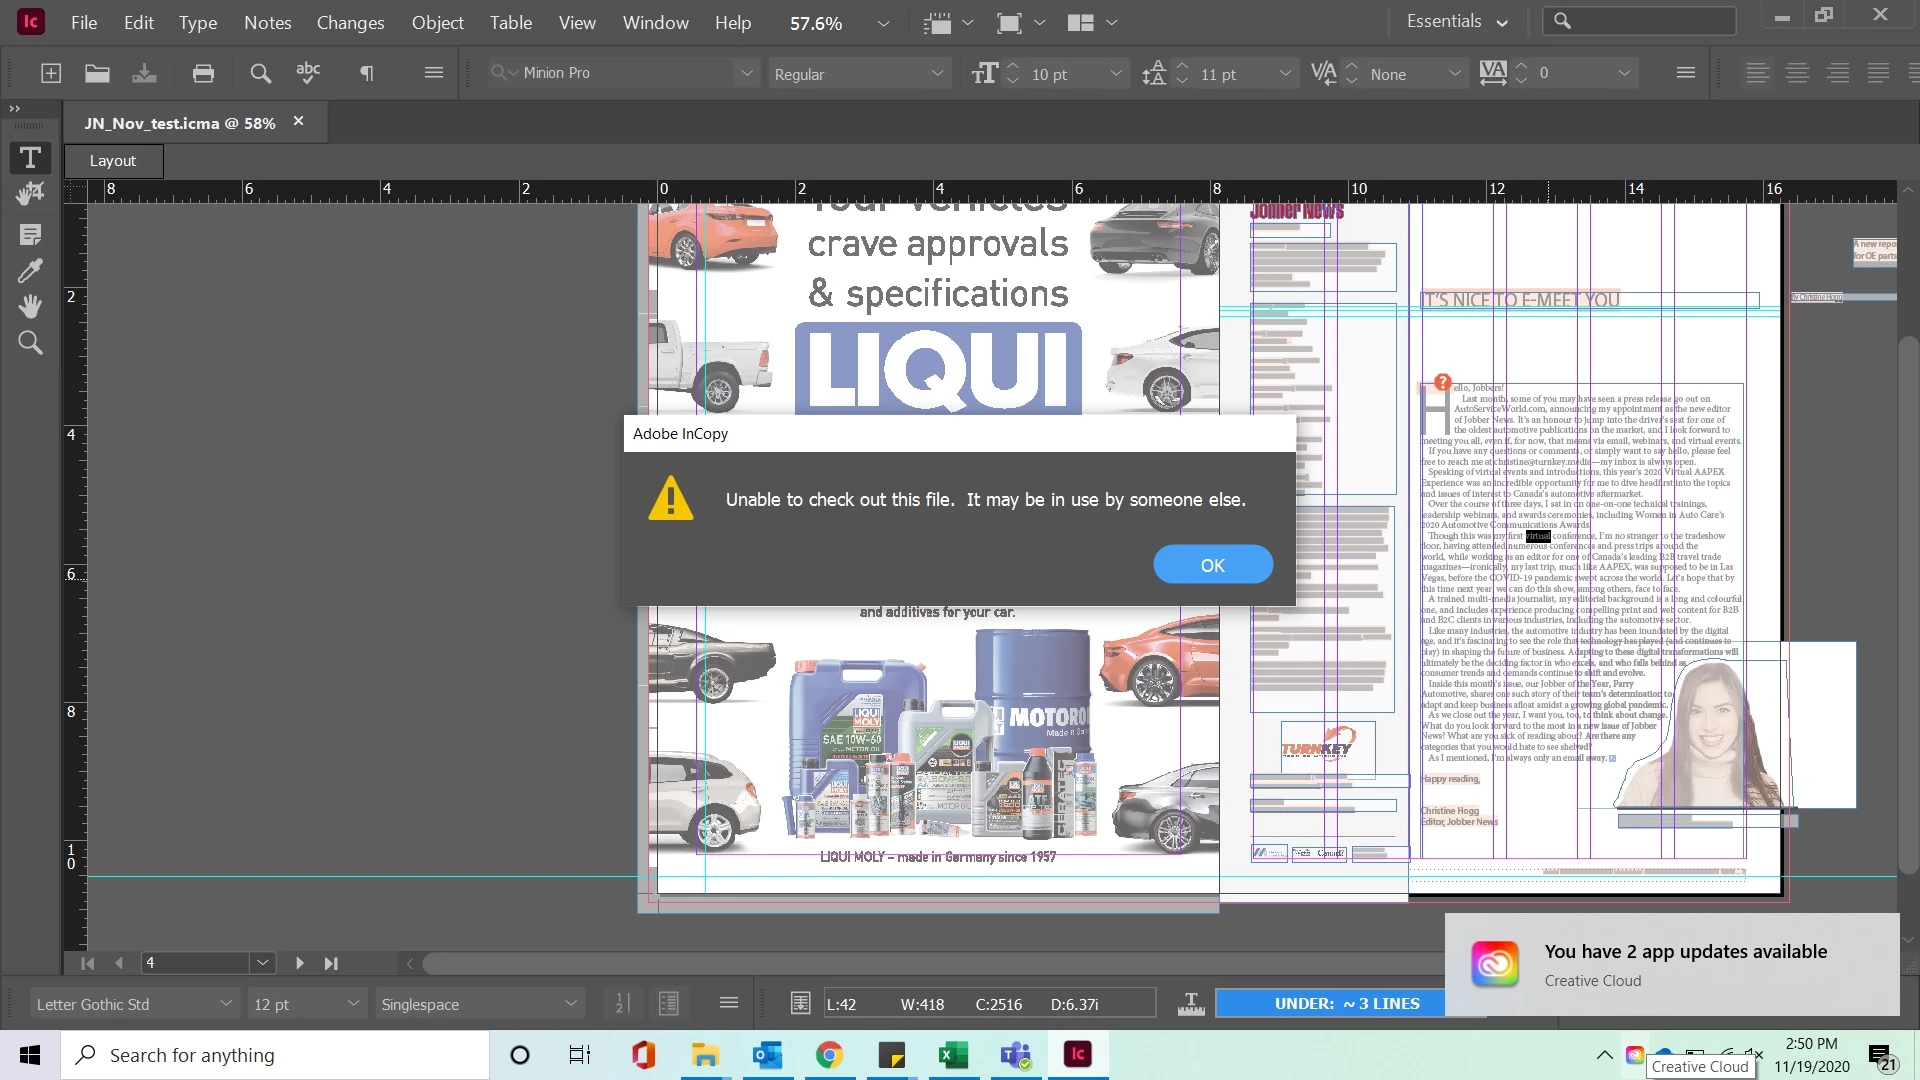Select the Note tool

[x=30, y=235]
